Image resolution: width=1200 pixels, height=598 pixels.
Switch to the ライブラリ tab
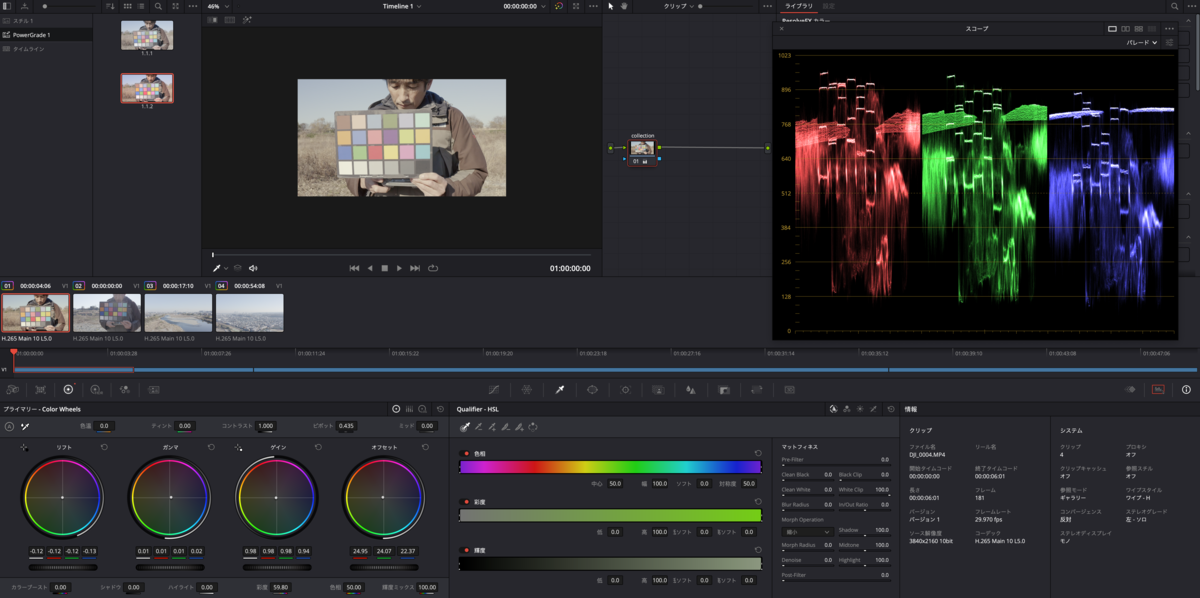798,6
